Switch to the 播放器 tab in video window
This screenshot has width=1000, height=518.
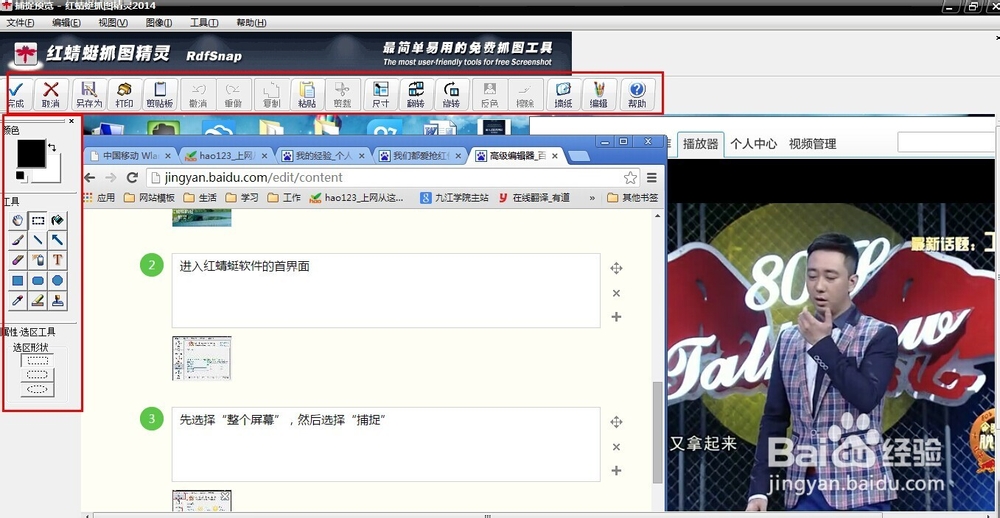pos(700,144)
